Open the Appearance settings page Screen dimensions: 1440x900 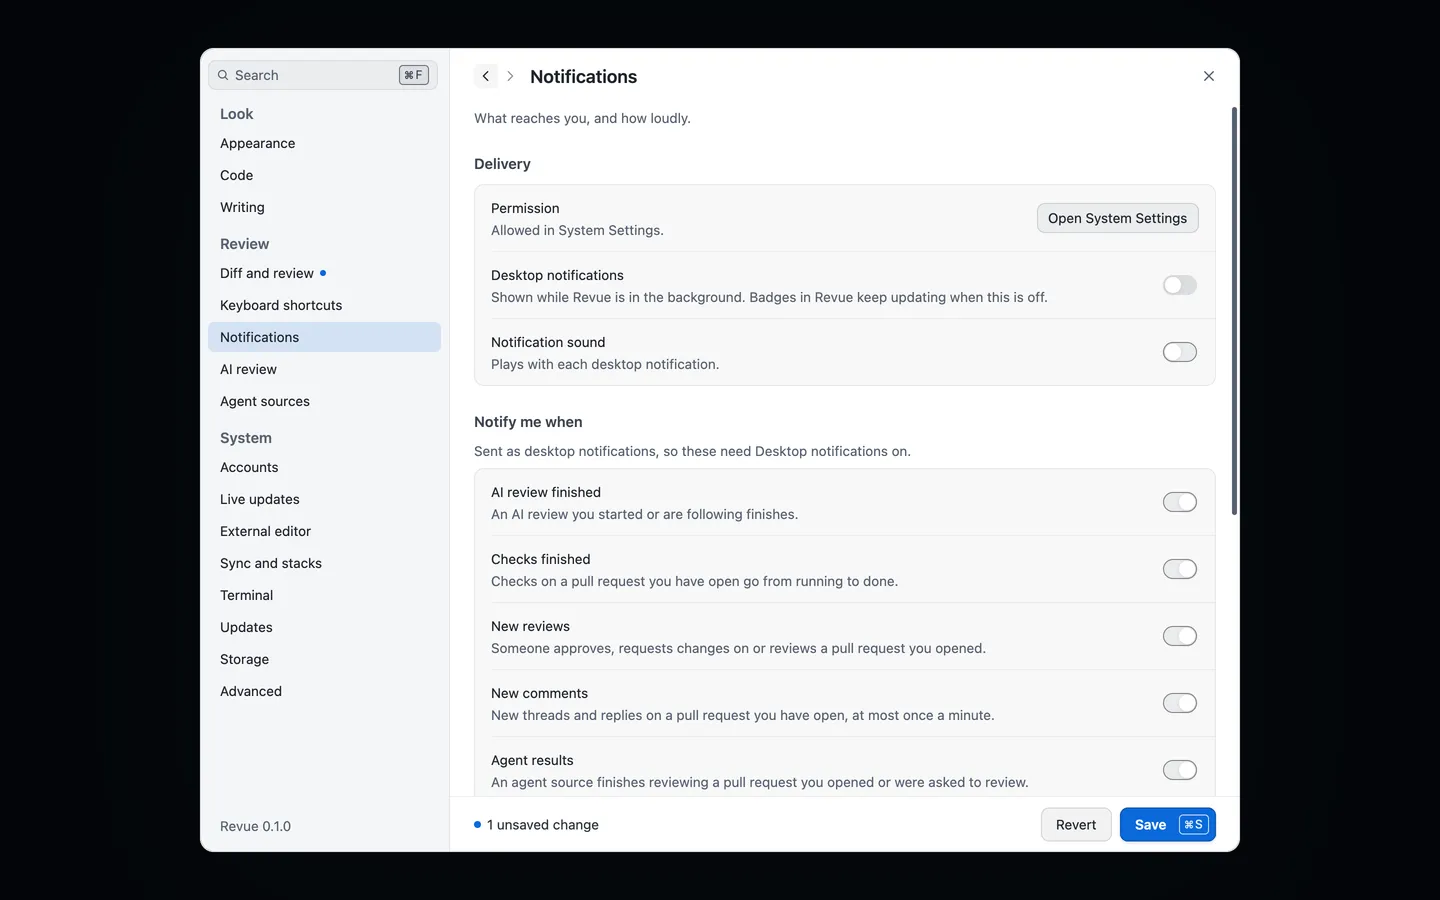pyautogui.click(x=324, y=143)
